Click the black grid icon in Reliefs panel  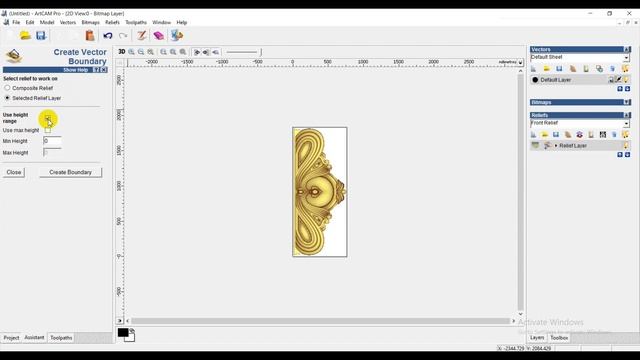(x=603, y=134)
